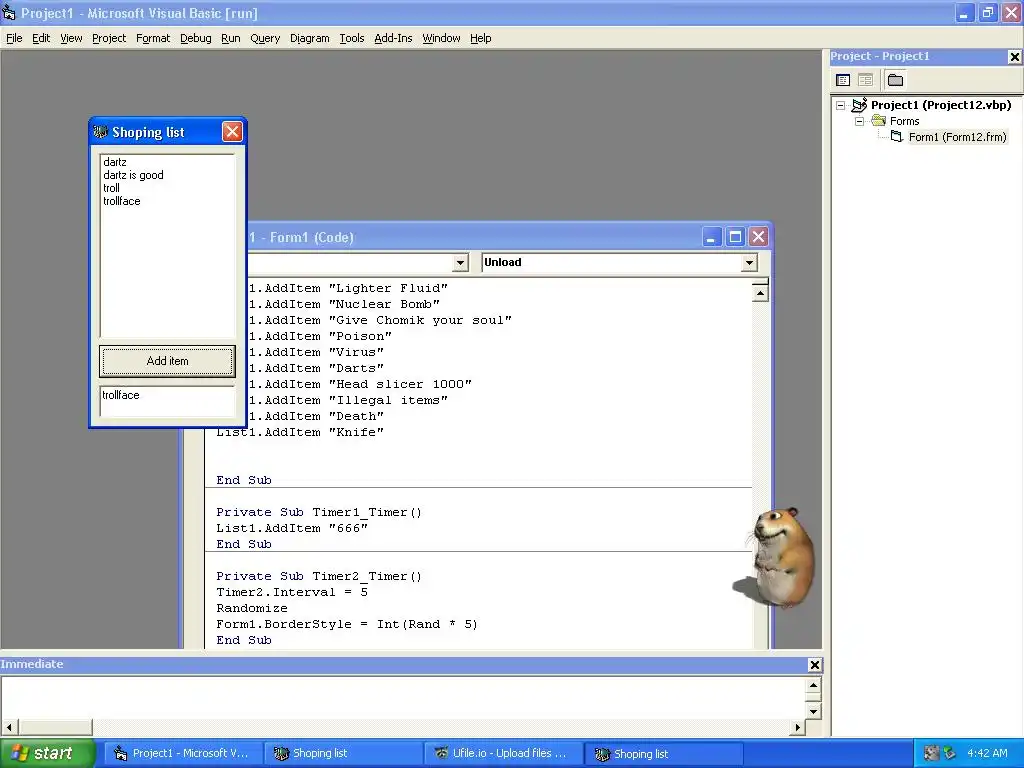Click code line 'Randomize'
The width and height of the screenshot is (1024, 768).
coord(251,609)
